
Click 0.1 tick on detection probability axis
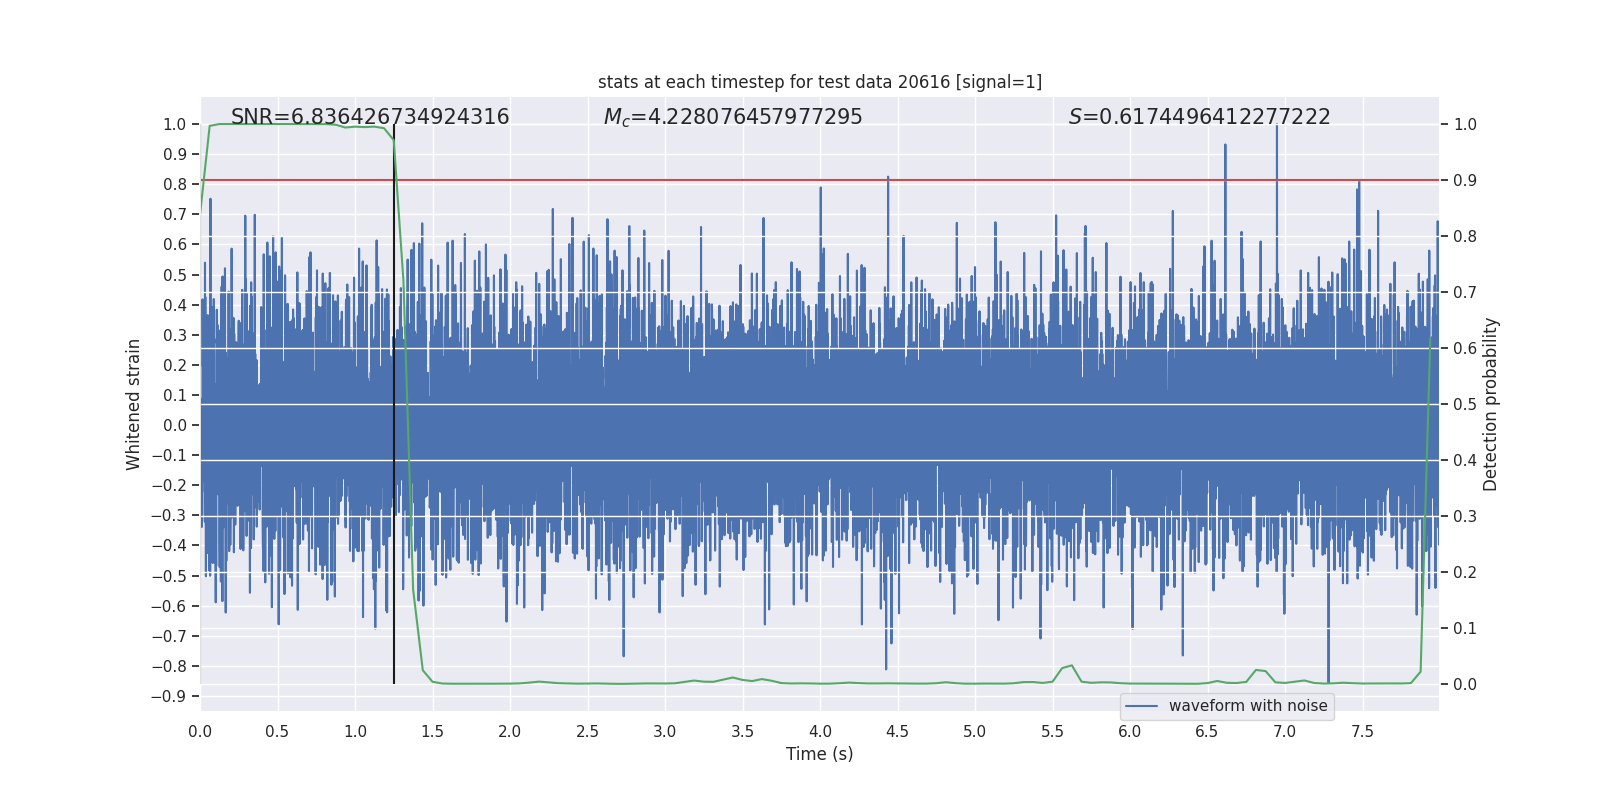click(x=1465, y=629)
